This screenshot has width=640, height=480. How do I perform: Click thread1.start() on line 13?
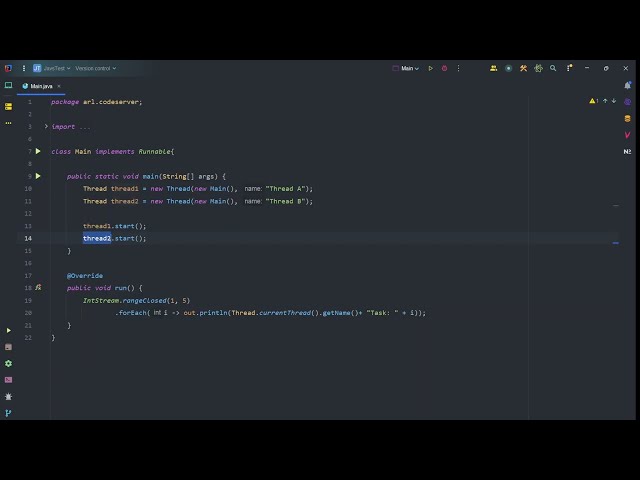tap(114, 226)
